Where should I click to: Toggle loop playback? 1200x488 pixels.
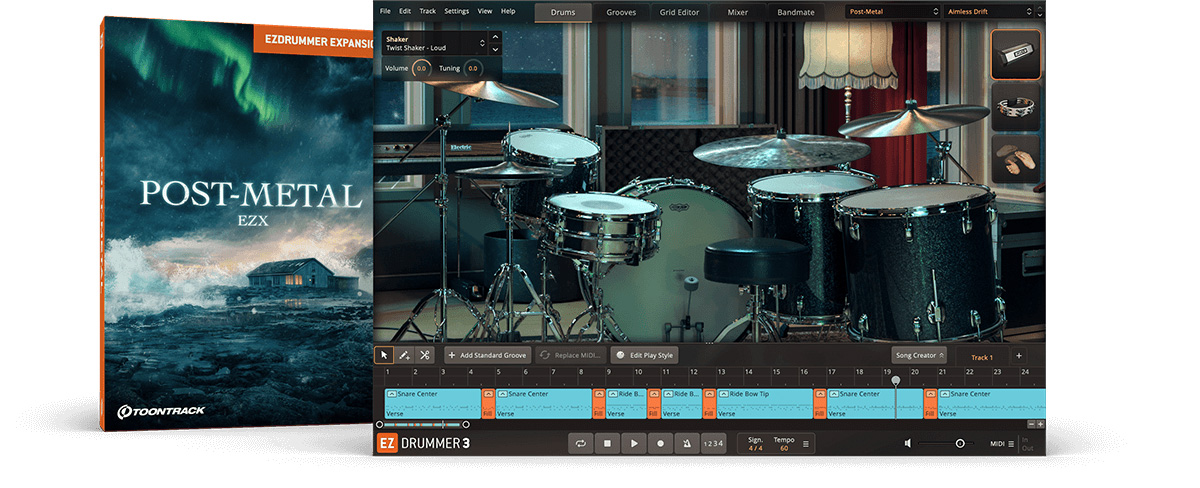[x=580, y=443]
